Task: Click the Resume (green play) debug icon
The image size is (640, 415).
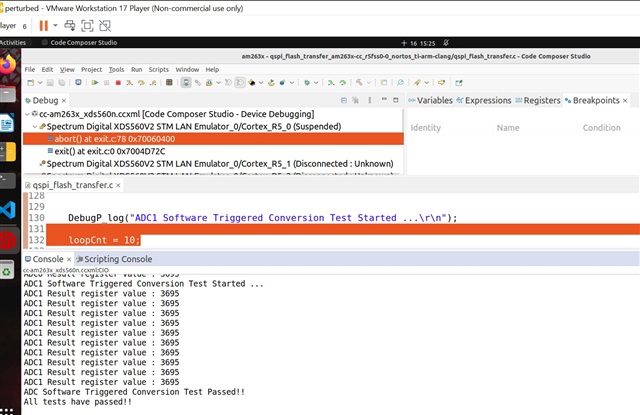Action: (95, 82)
